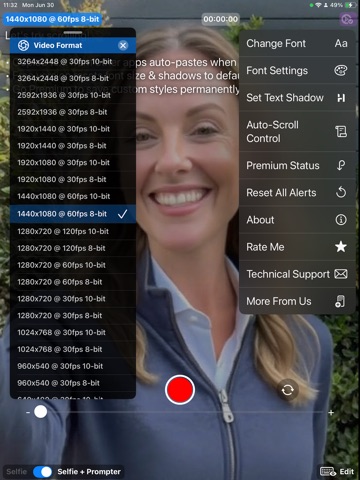Select 1280x720 @ 120fps 8-bit
This screenshot has width=360, height=480.
point(73,248)
